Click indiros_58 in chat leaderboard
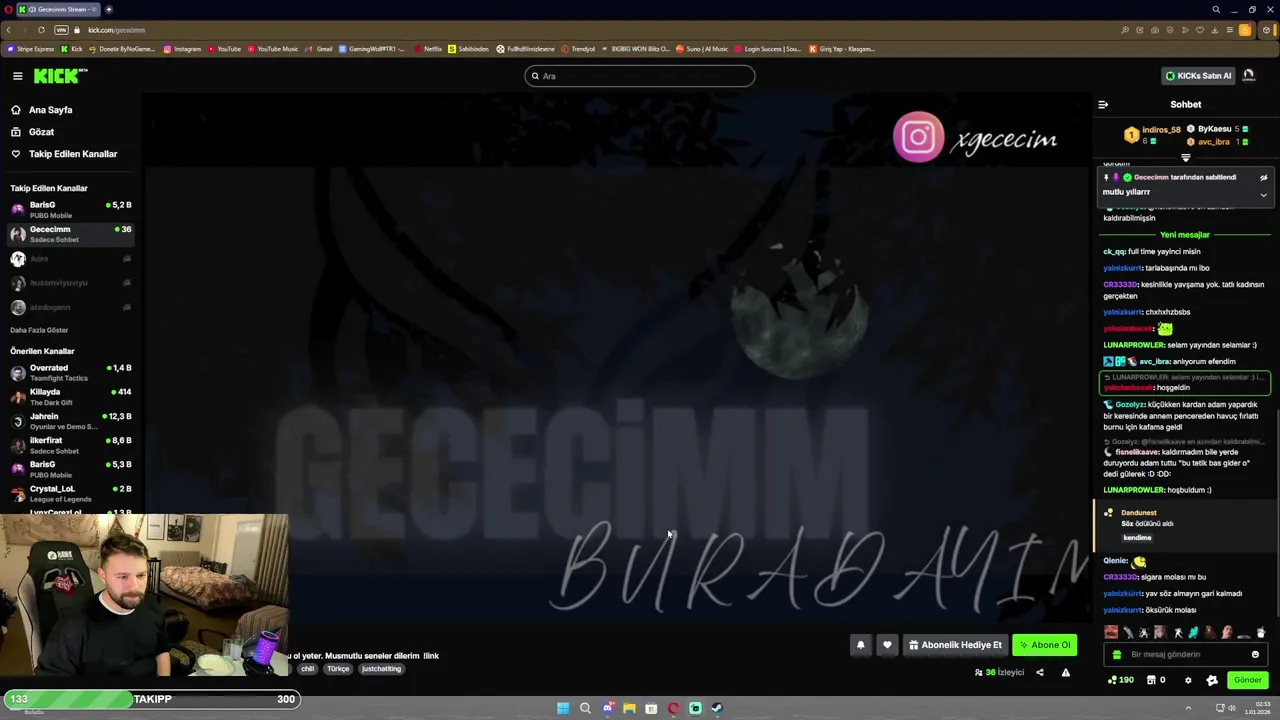 pos(1161,130)
